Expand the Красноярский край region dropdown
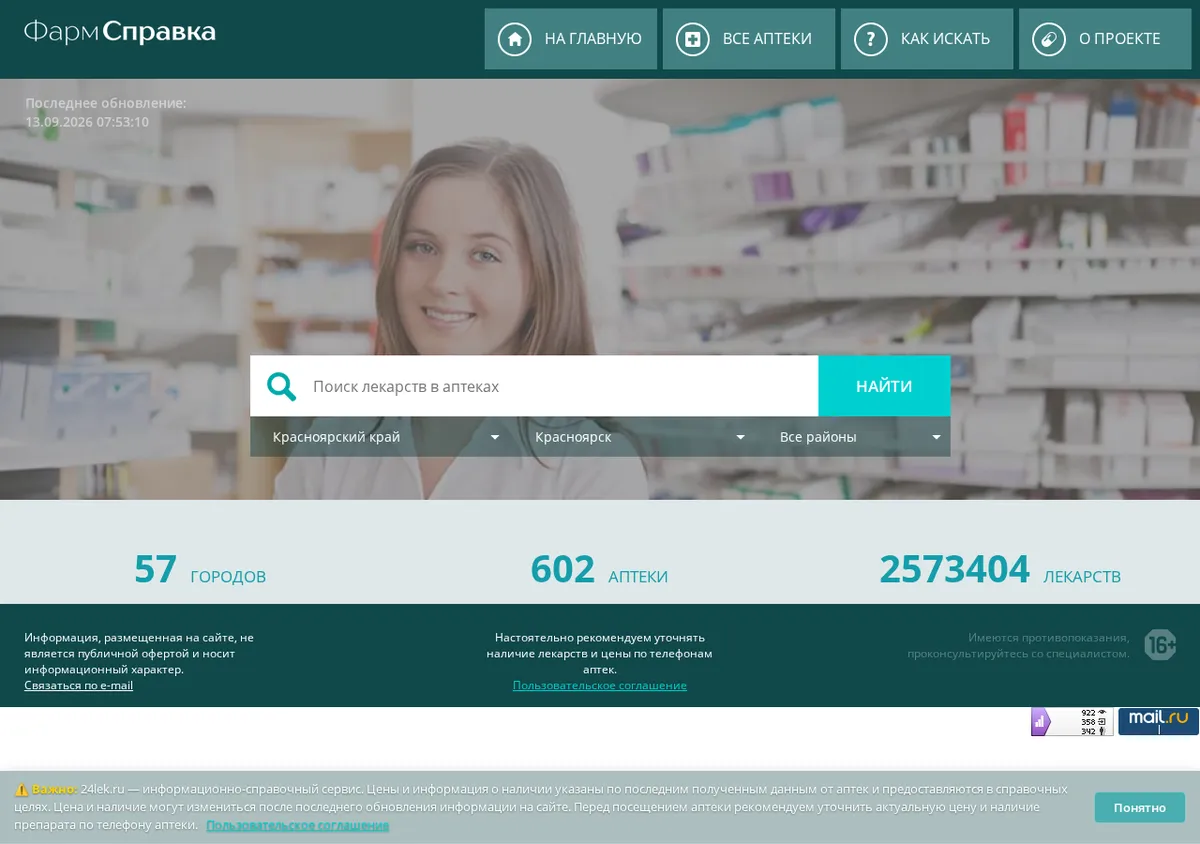Image resolution: width=1200 pixels, height=844 pixels. (x=387, y=437)
